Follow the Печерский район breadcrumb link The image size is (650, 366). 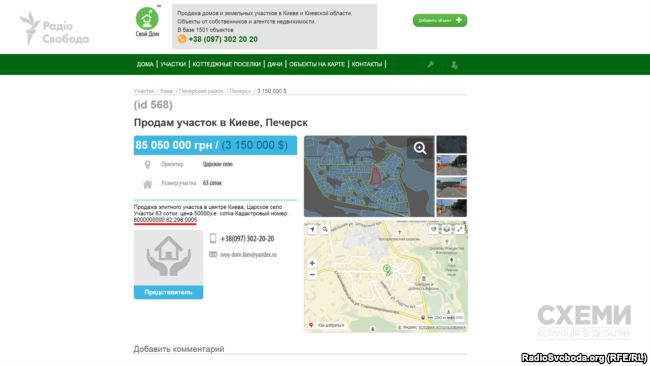point(201,91)
